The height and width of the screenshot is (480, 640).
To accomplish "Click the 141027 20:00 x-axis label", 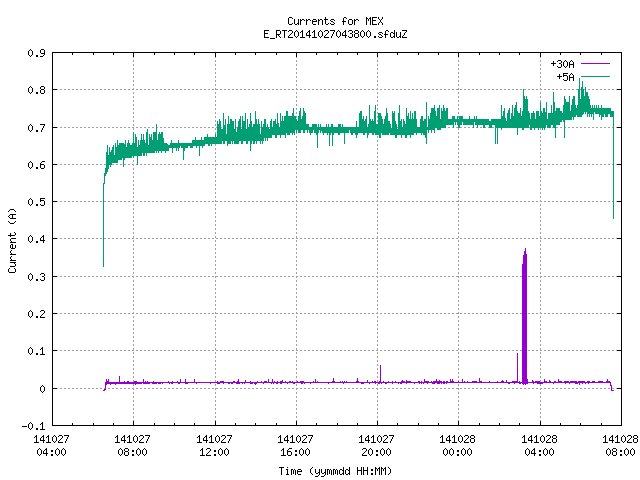I will pos(376,446).
